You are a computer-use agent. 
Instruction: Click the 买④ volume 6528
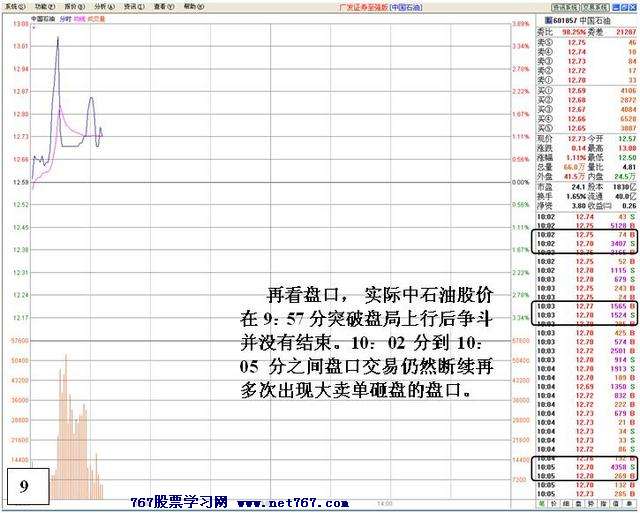(x=628, y=119)
